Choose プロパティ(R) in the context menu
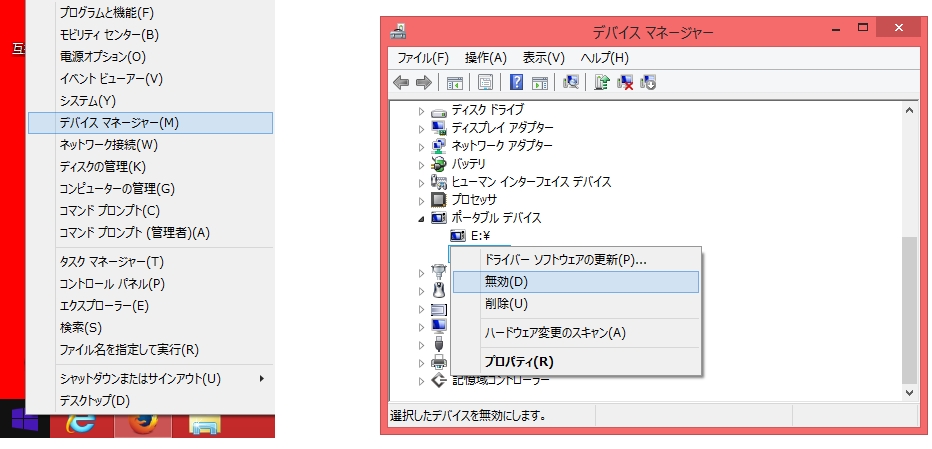The height and width of the screenshot is (449, 932). pos(575,362)
